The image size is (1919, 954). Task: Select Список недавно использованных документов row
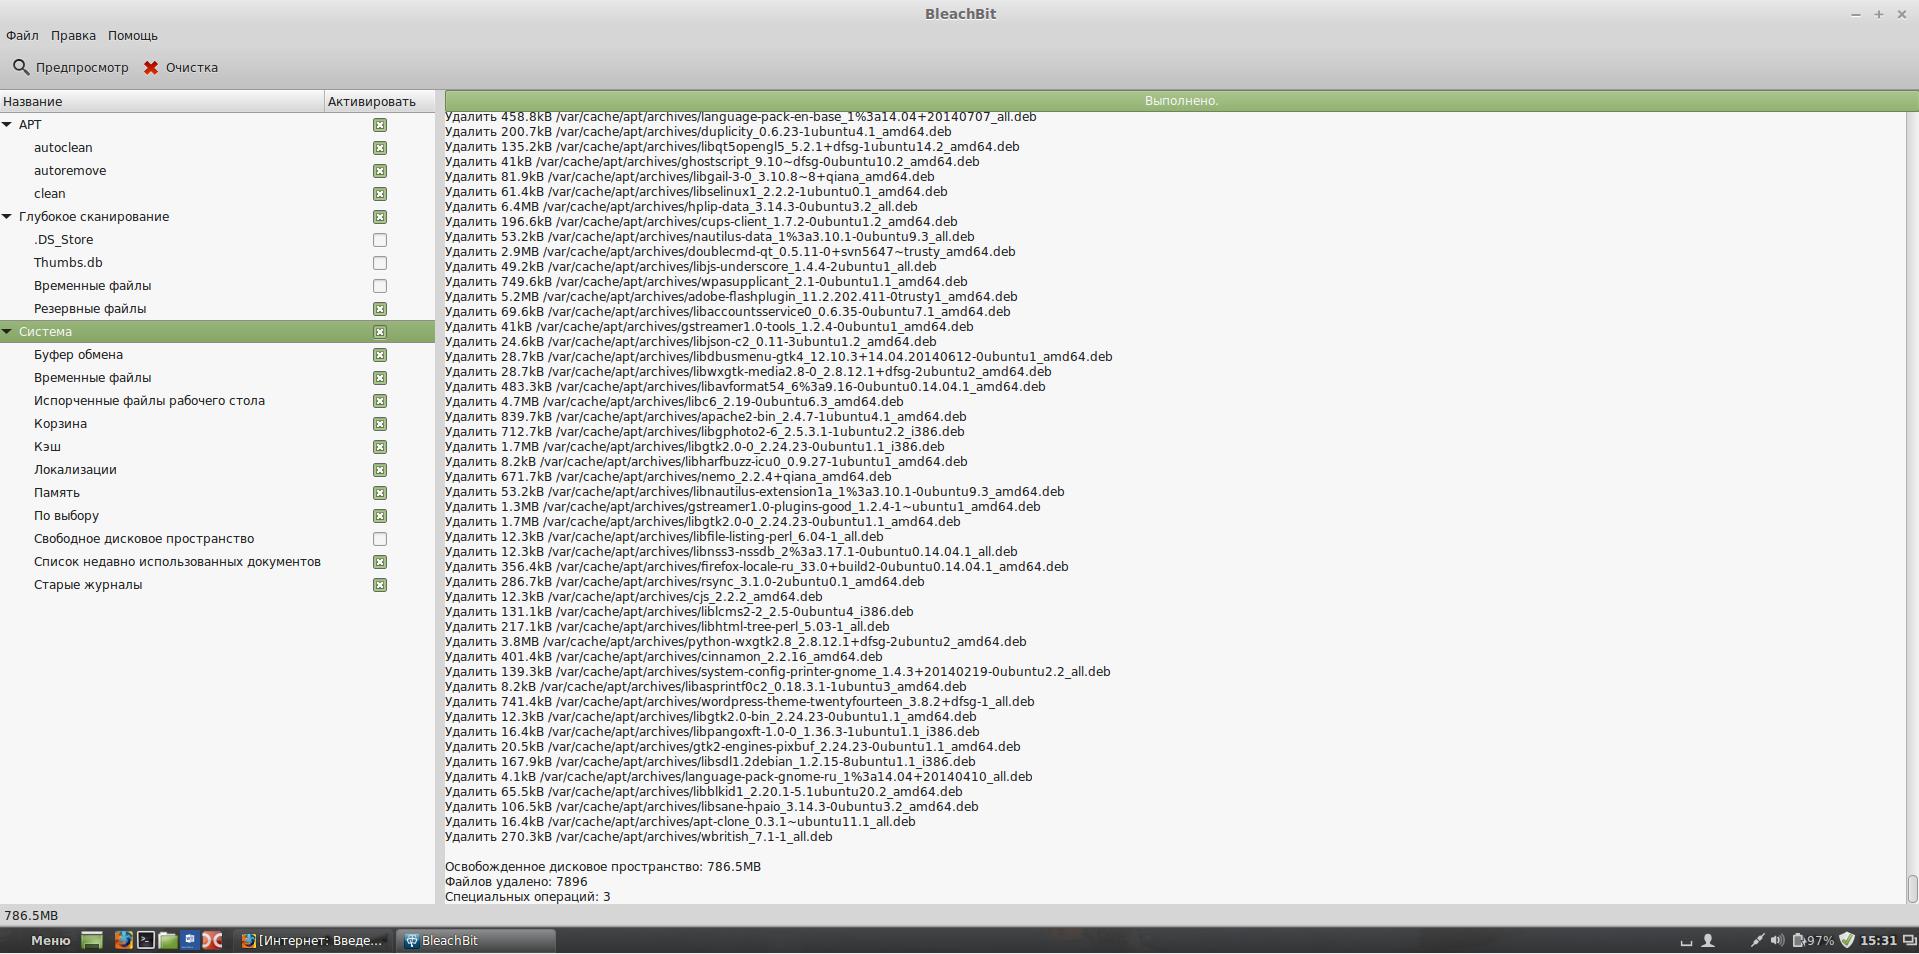217,562
